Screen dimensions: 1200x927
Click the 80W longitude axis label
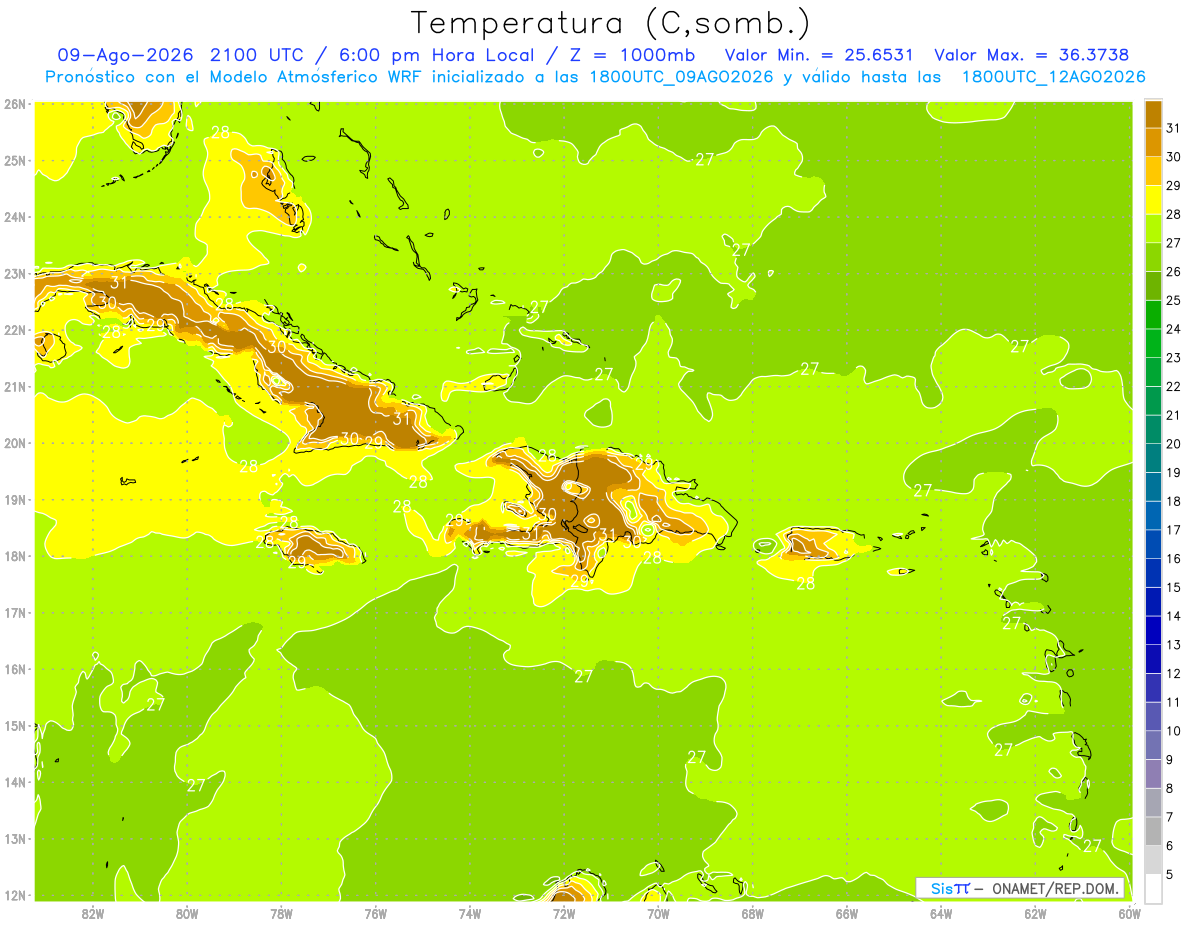(x=187, y=913)
